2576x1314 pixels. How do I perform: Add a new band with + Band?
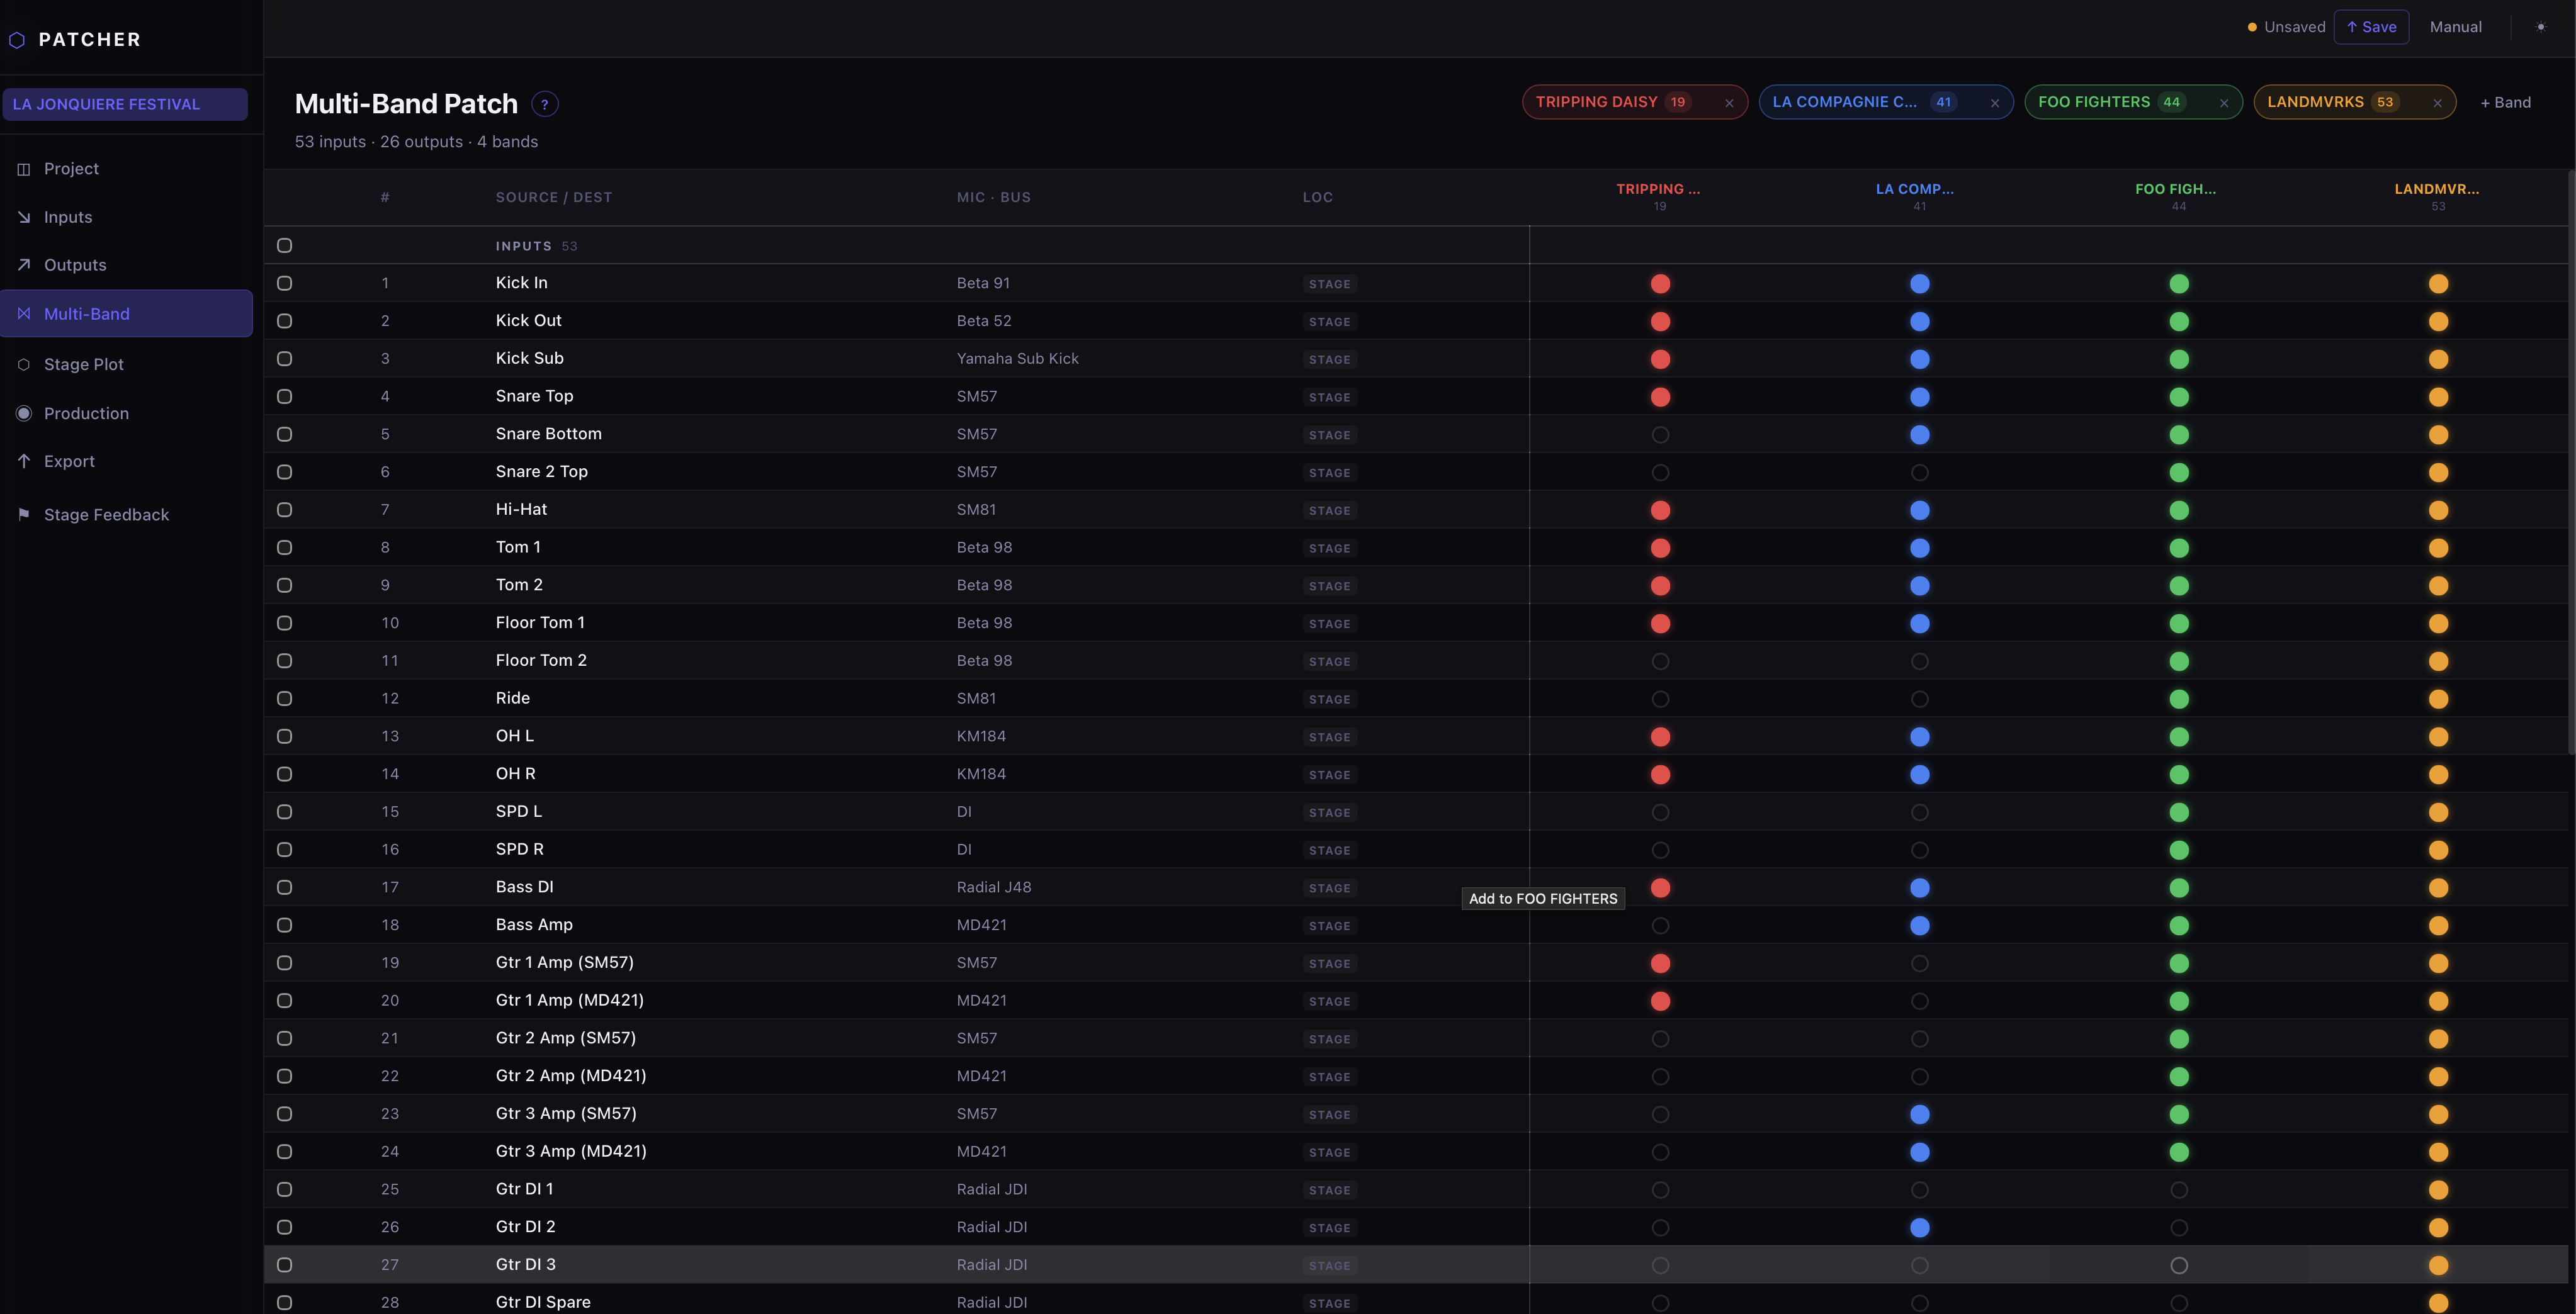(x=2505, y=103)
